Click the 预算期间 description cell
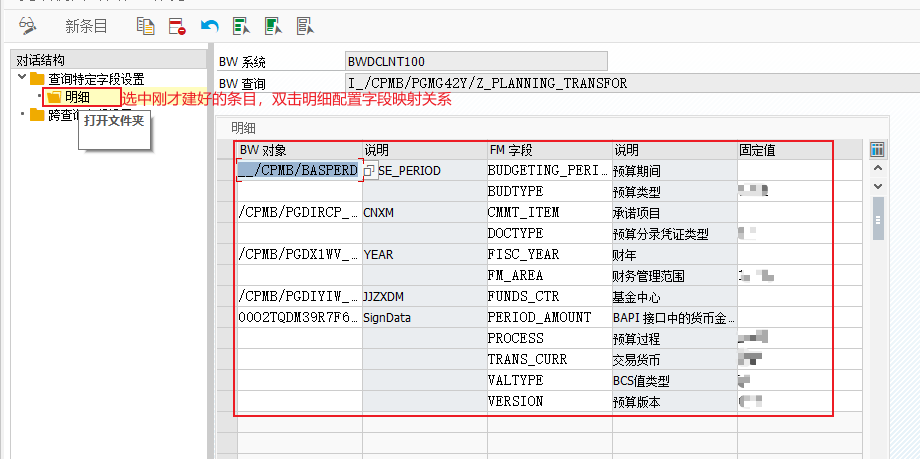Image resolution: width=920 pixels, height=459 pixels. point(675,170)
